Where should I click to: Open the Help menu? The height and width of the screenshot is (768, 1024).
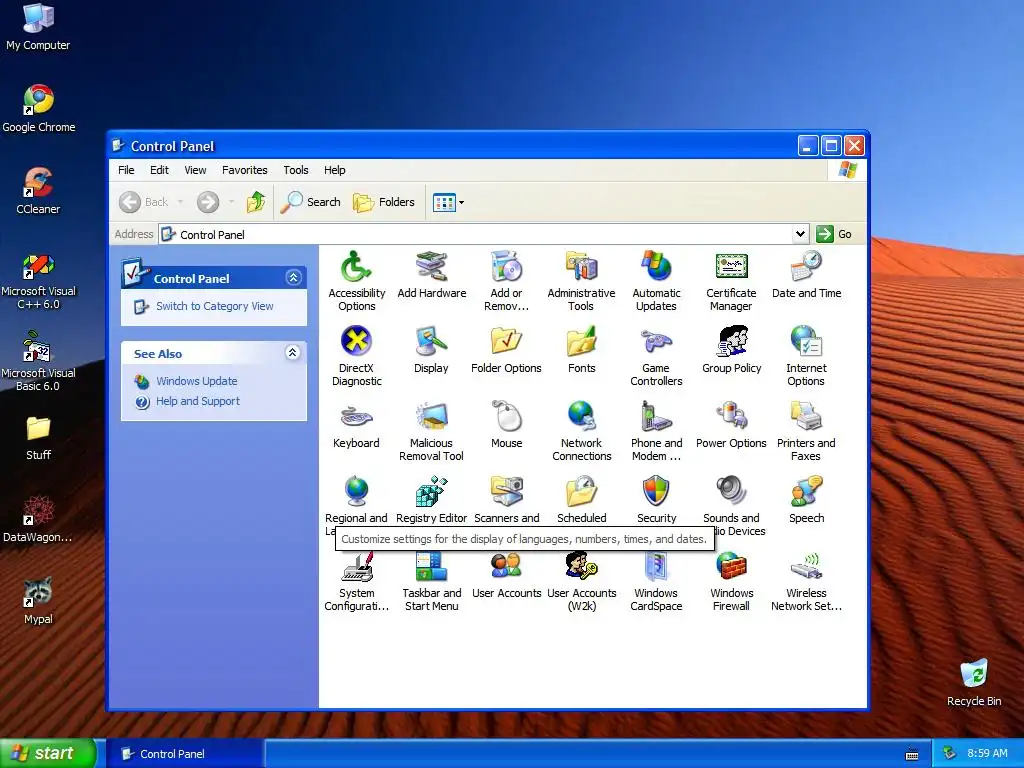point(334,170)
